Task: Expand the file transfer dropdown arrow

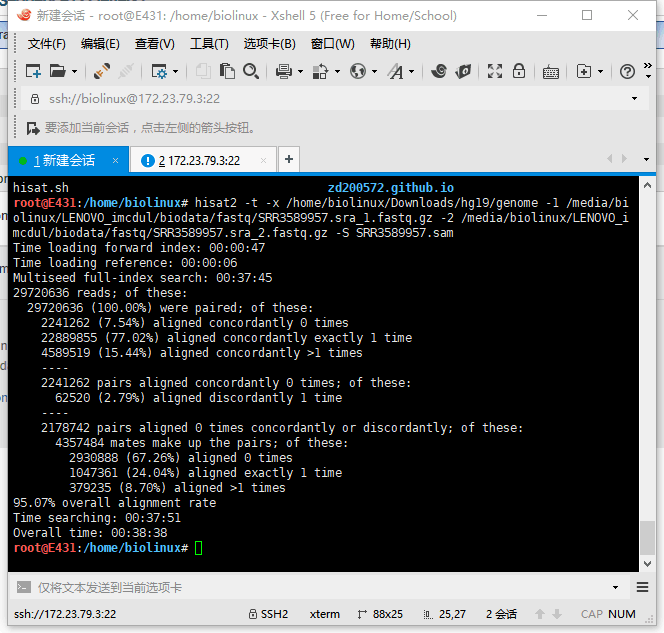Action: (338, 72)
